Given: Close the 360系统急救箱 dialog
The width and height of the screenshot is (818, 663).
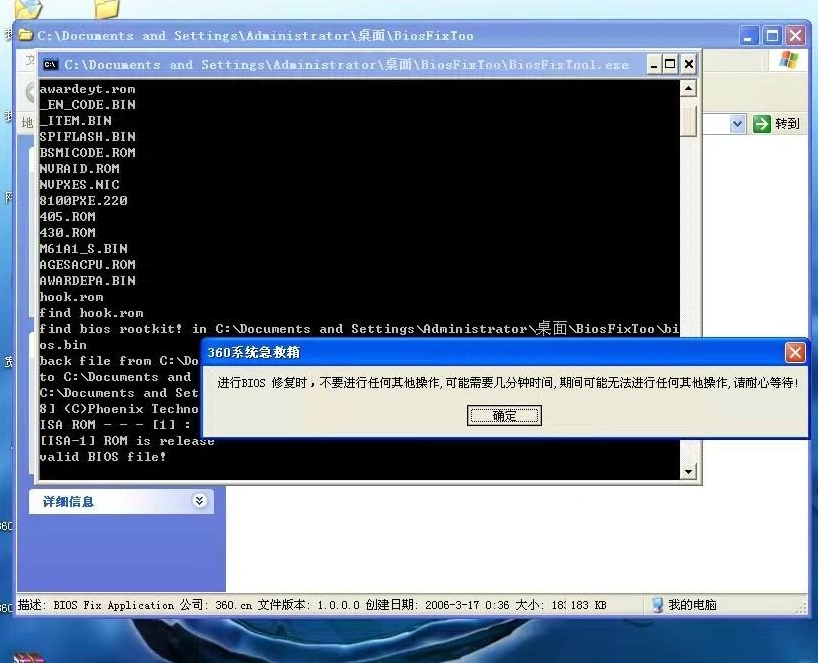Looking at the screenshot, I should pos(795,353).
